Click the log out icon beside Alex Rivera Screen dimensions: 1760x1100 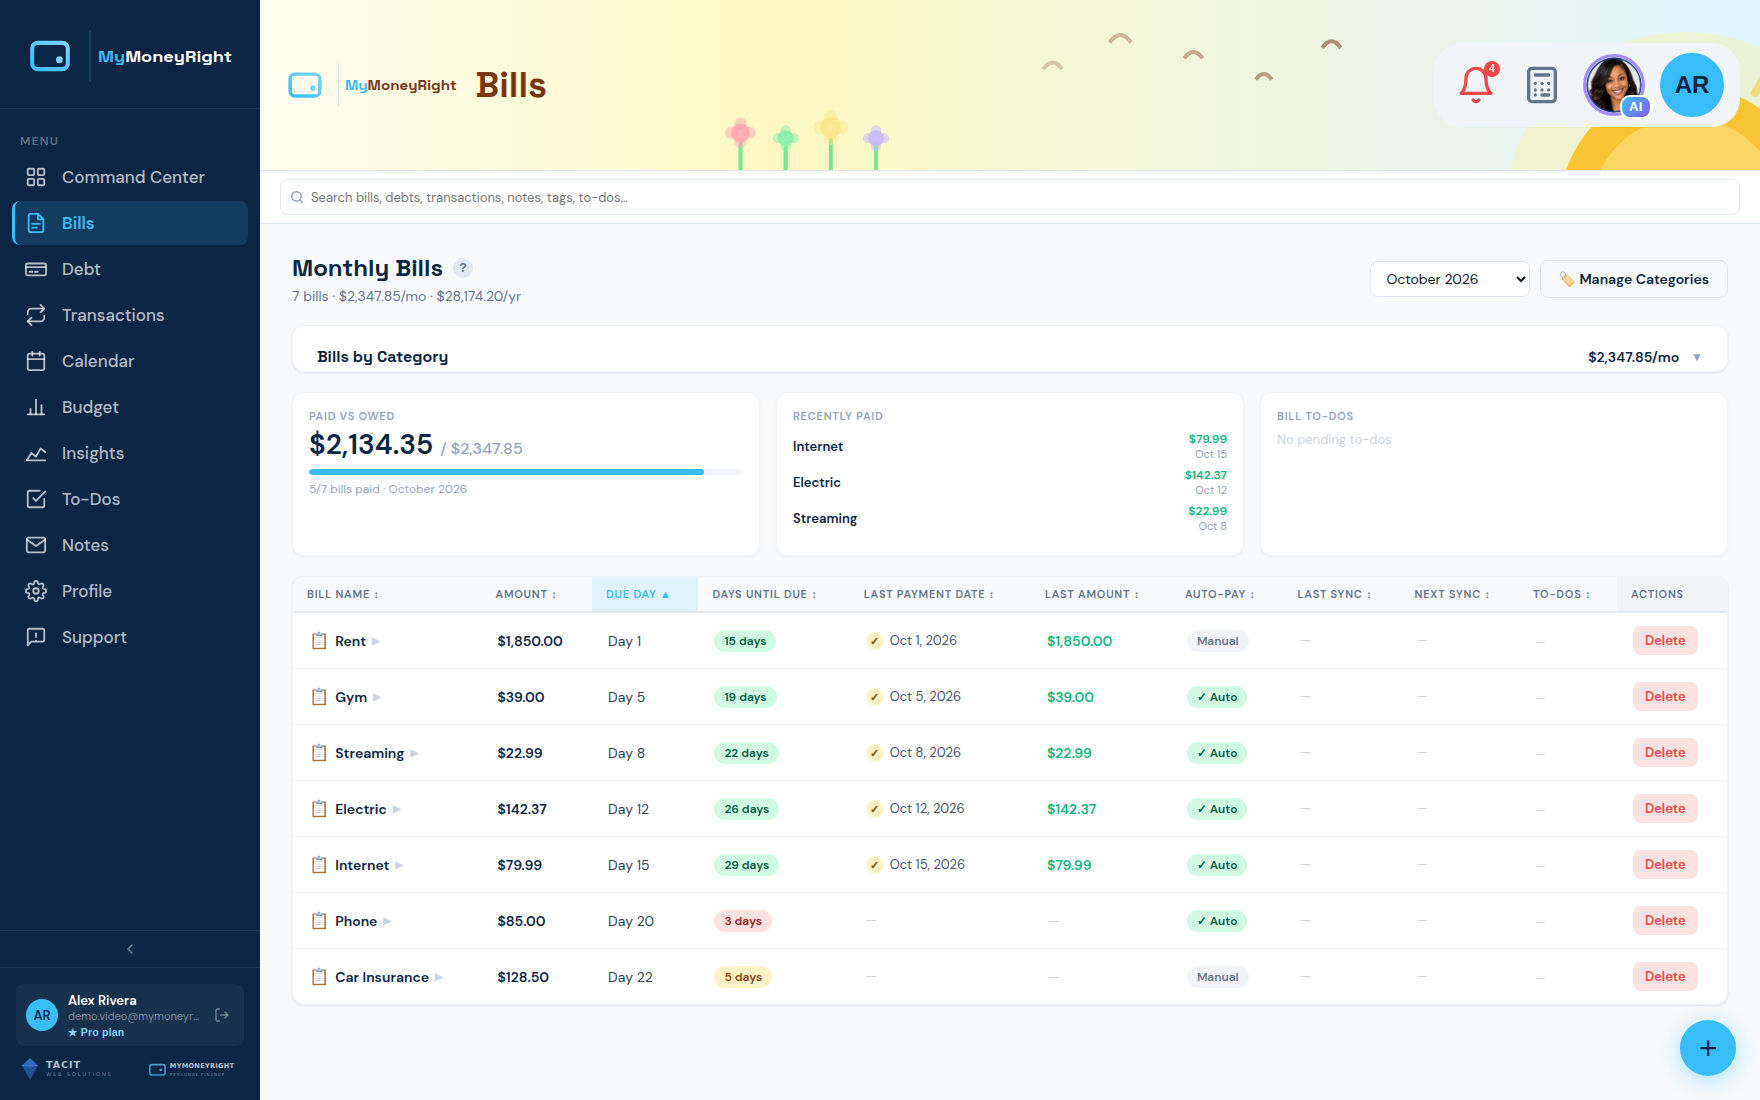pyautogui.click(x=222, y=1015)
